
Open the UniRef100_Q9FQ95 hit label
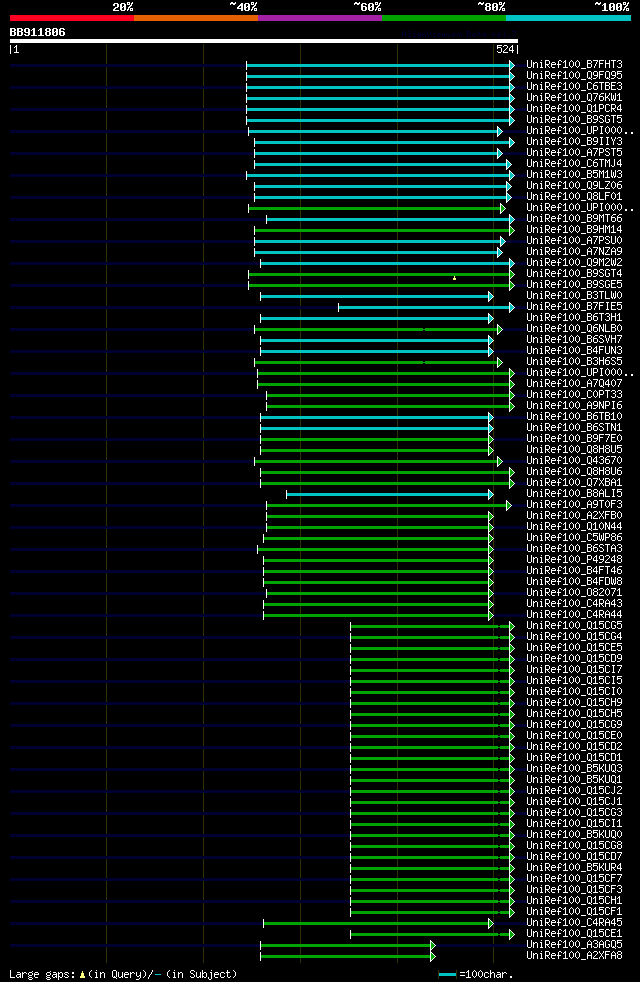pyautogui.click(x=574, y=76)
